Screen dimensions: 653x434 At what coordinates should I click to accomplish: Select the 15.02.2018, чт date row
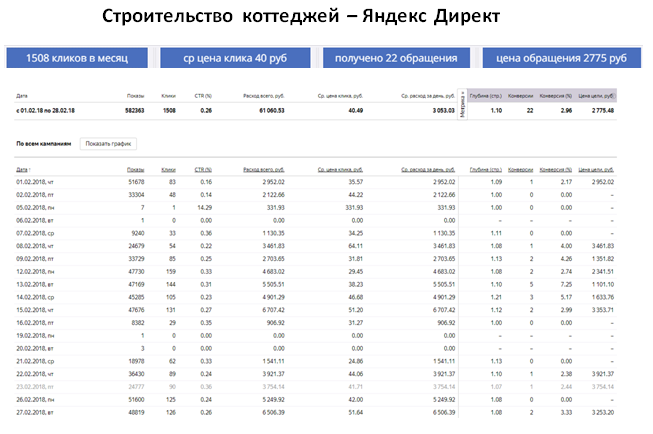[x=315, y=310]
